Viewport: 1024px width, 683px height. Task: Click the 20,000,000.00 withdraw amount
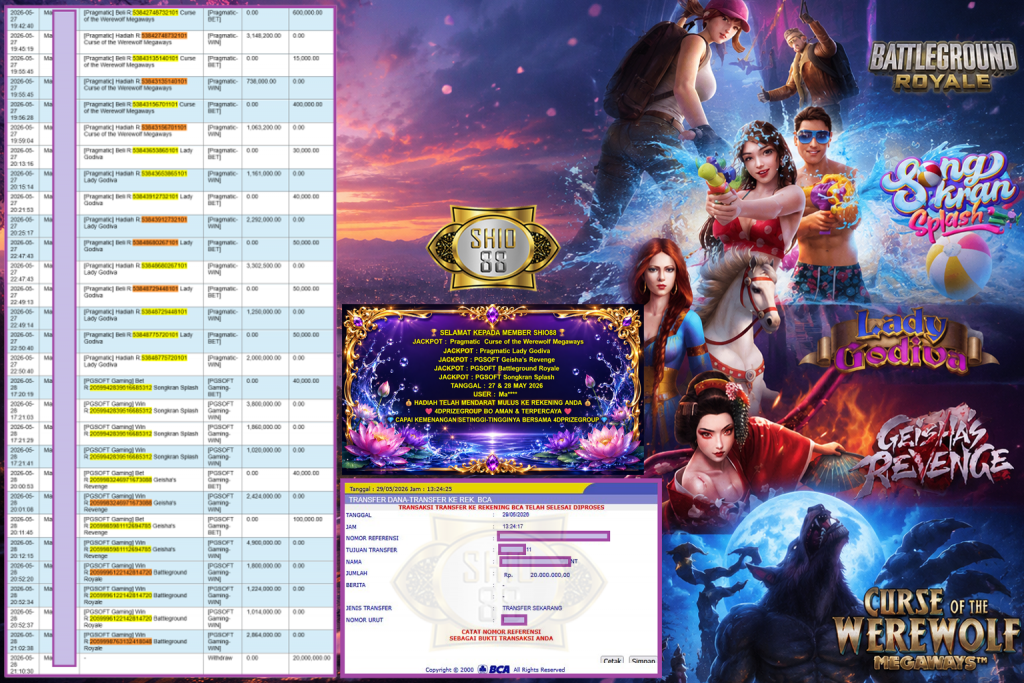(x=312, y=658)
